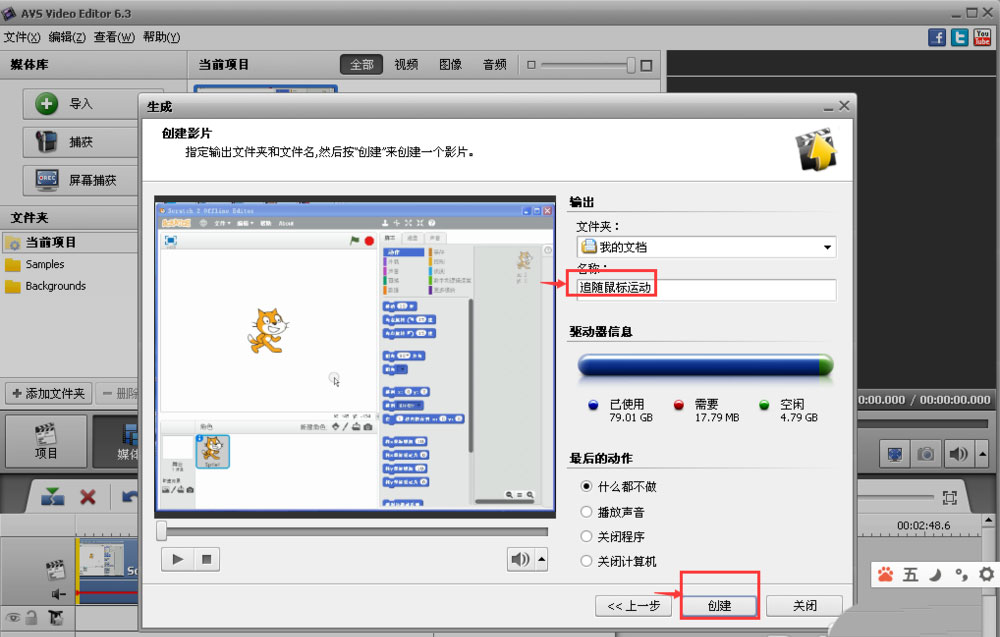Click the thumbnail size slider handle
This screenshot has height=637, width=1000.
[x=631, y=65]
